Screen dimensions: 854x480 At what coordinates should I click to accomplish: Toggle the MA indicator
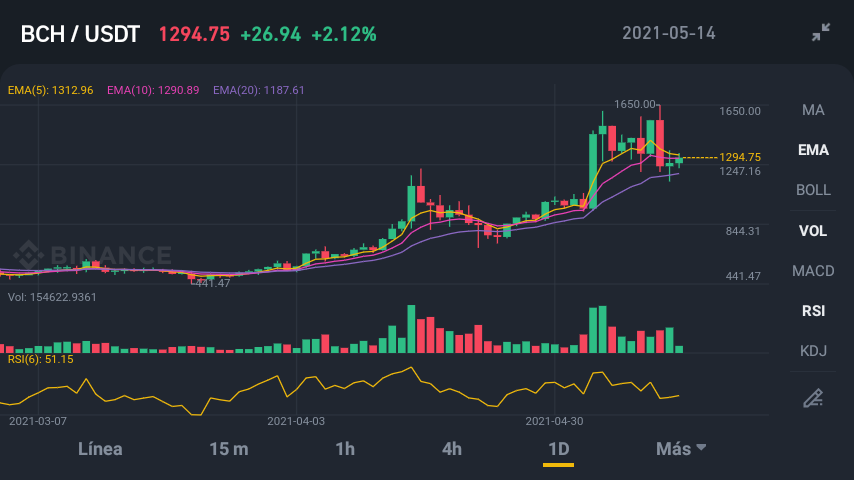point(813,110)
